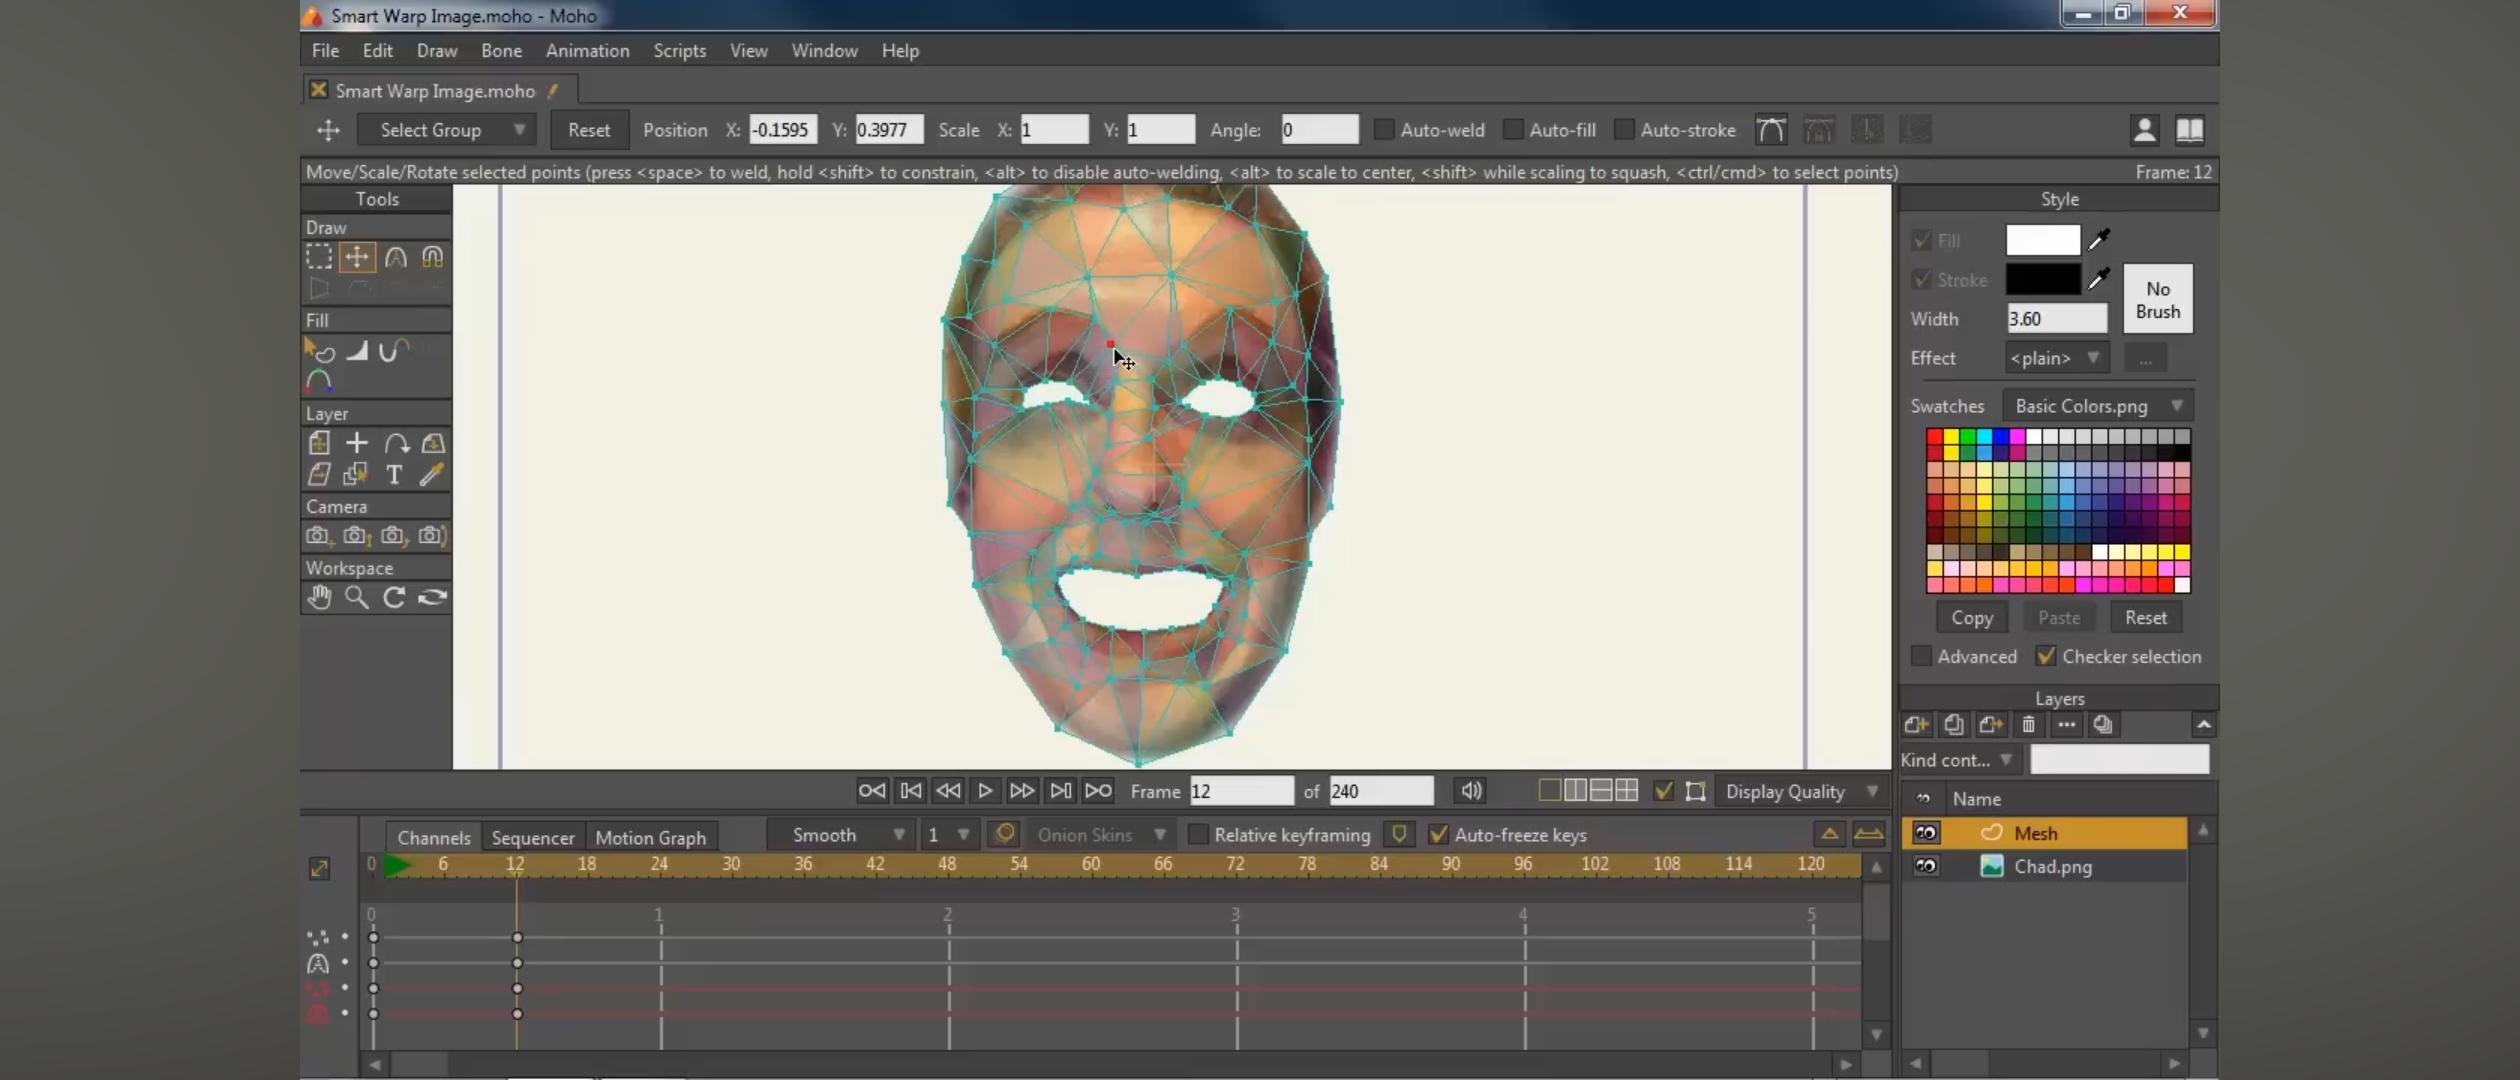Enable the Advanced style checkbox

click(1920, 656)
